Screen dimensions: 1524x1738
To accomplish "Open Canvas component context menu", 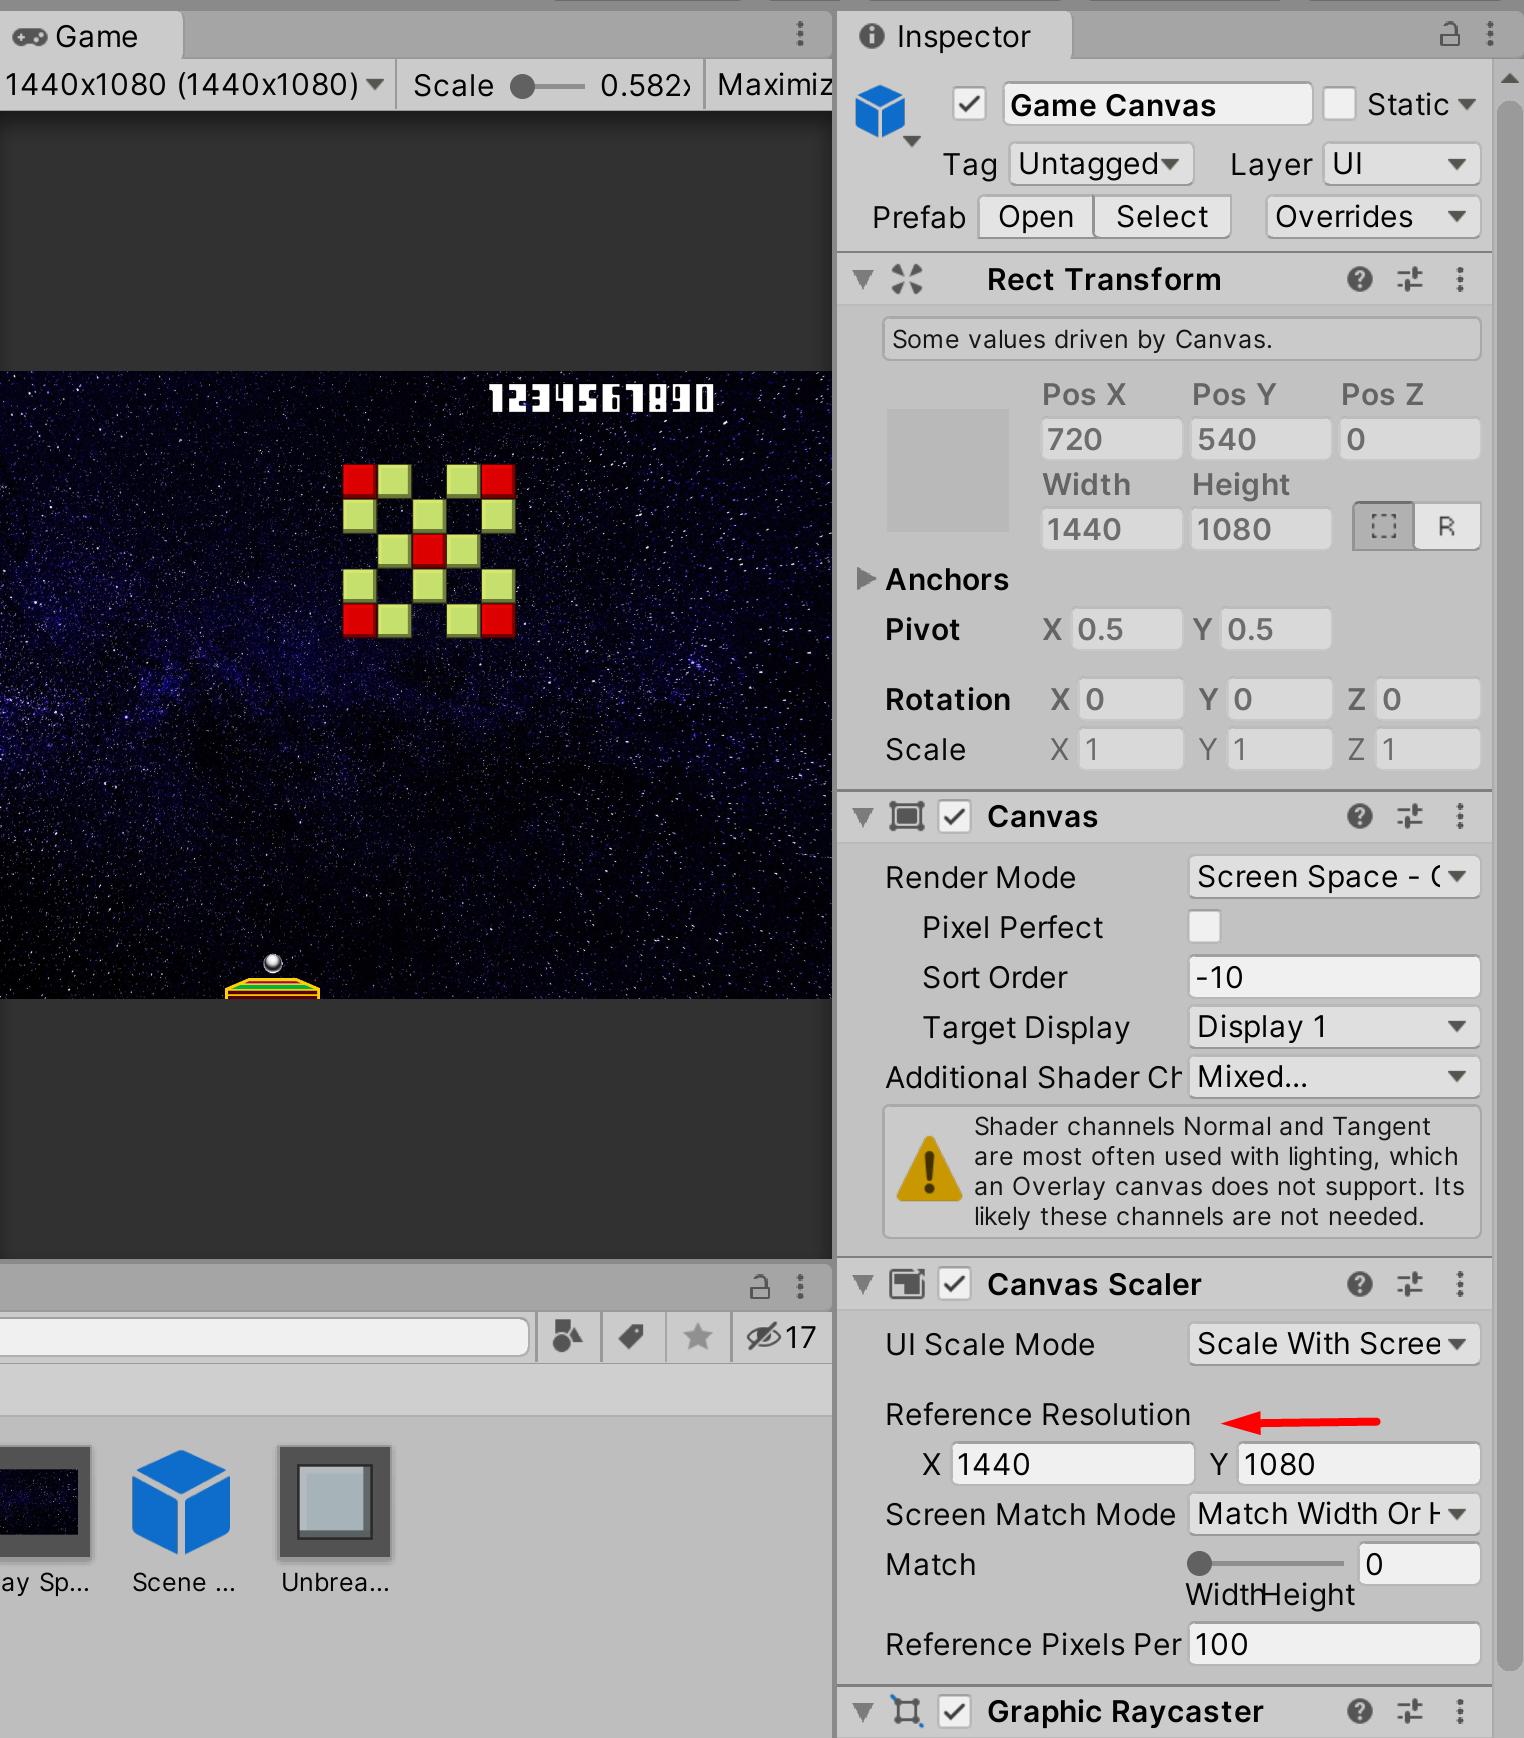I will point(1460,816).
